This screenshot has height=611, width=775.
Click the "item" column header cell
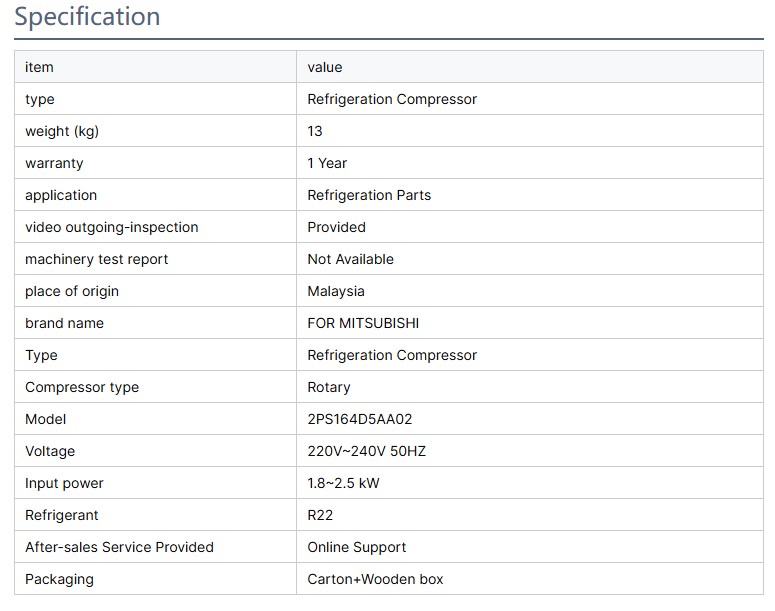39,67
